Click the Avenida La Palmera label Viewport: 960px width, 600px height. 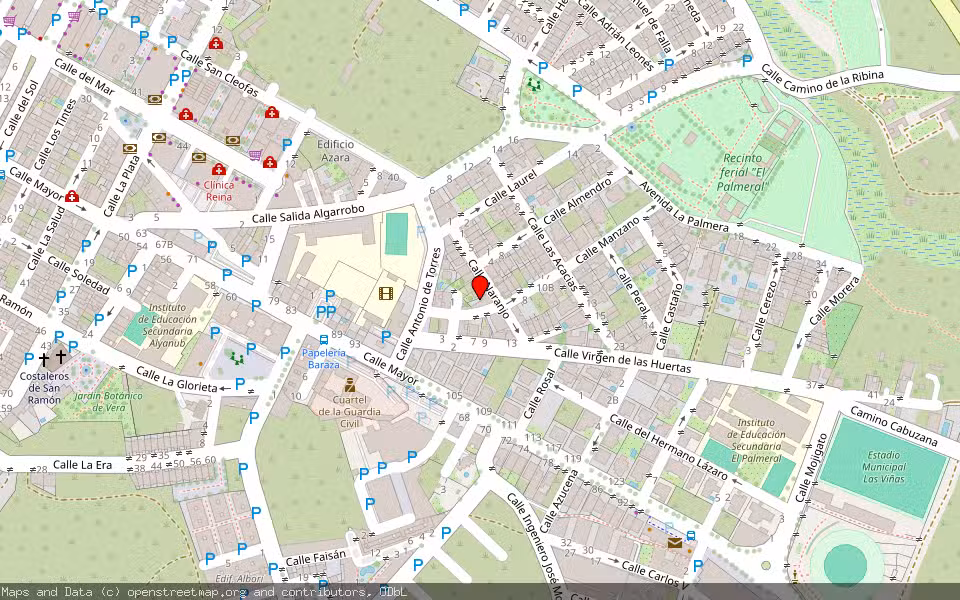(x=684, y=206)
